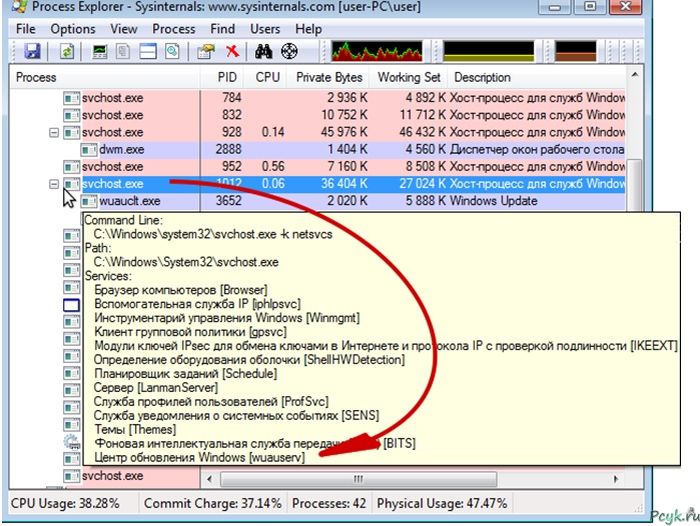Click CPU value 0.14 cell
This screenshot has width=700, height=526.
pos(273,132)
